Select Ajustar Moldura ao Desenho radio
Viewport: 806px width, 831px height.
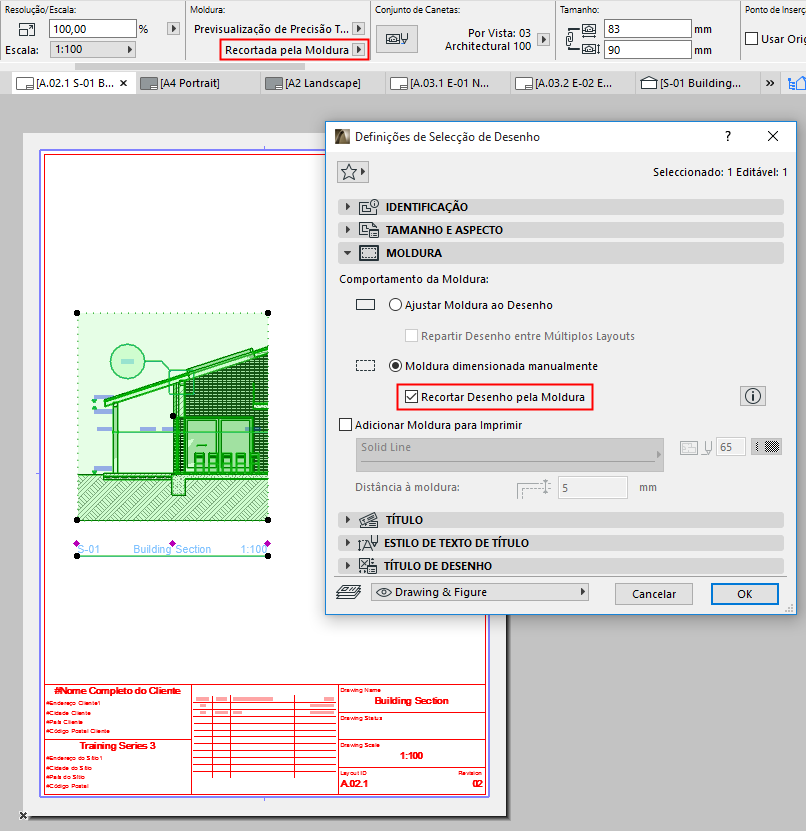395,305
